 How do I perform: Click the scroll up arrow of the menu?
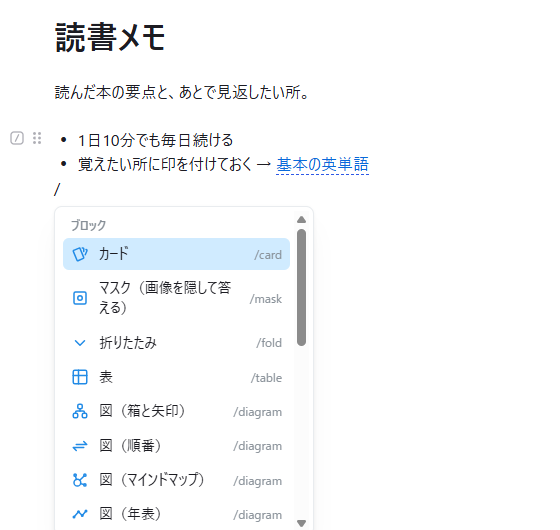[x=301, y=219]
